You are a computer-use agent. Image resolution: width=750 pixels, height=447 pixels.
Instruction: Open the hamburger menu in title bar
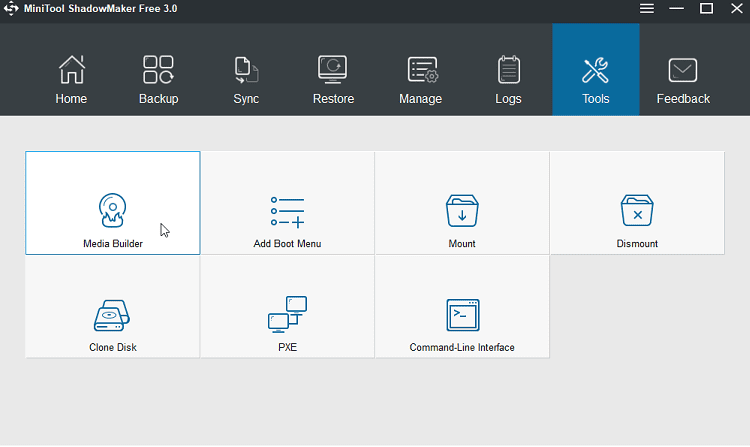tap(647, 9)
